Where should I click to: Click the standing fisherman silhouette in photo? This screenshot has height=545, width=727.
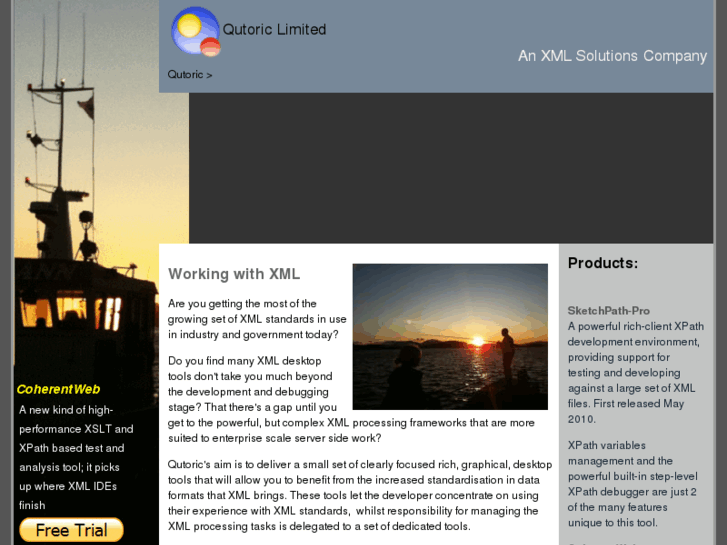pos(506,353)
